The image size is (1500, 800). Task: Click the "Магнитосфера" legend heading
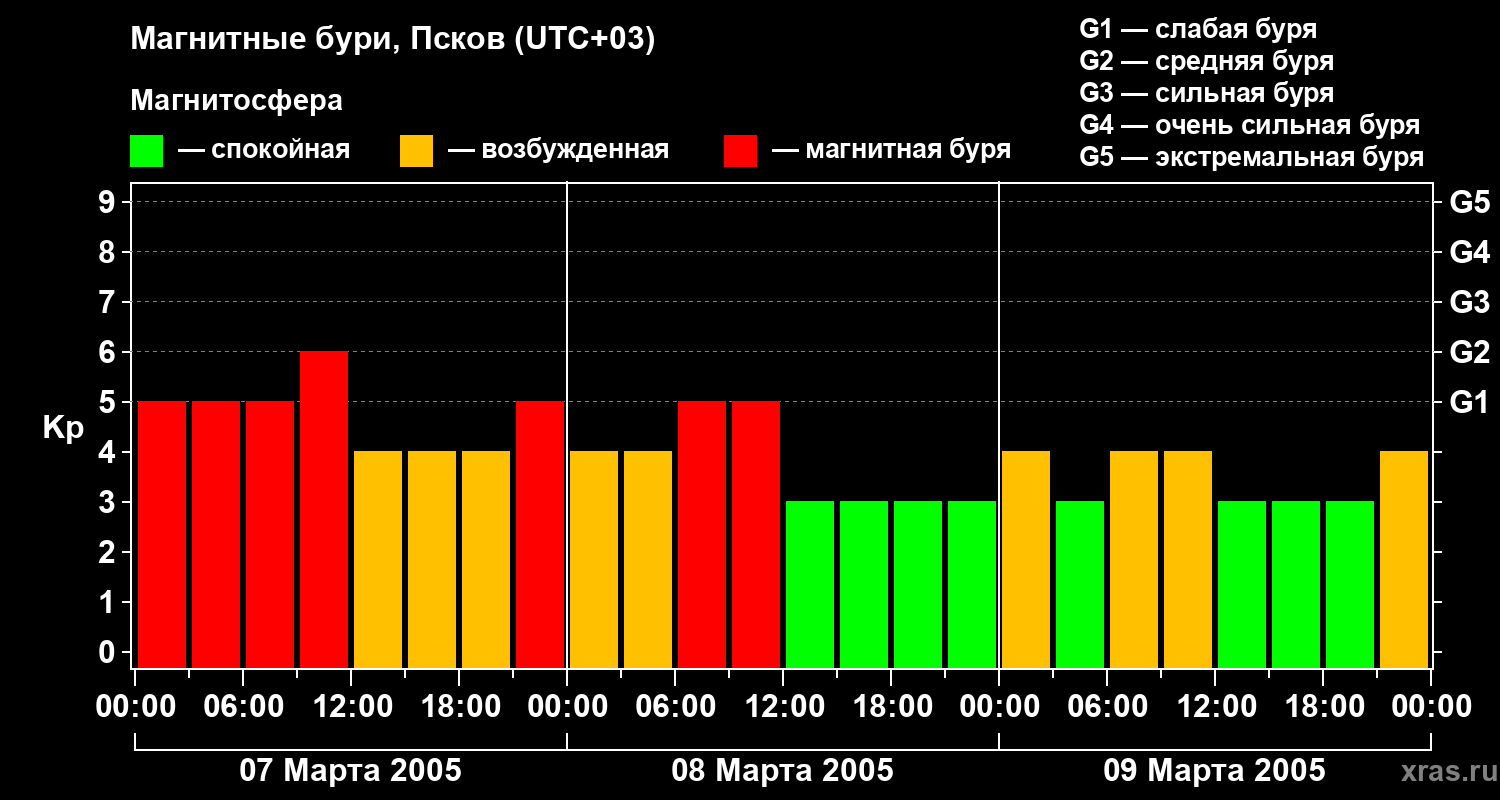[236, 100]
